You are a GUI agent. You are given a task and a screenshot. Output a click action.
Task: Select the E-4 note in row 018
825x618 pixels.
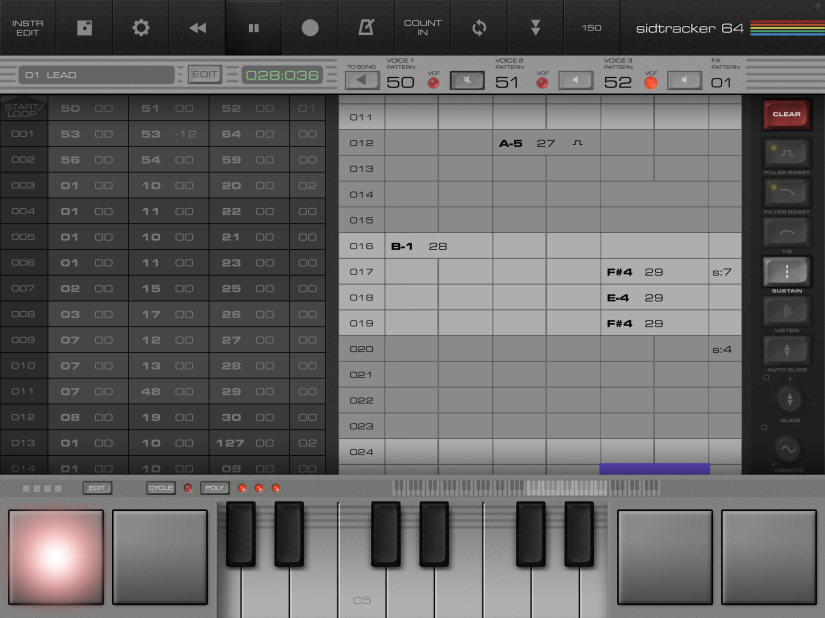(618, 298)
